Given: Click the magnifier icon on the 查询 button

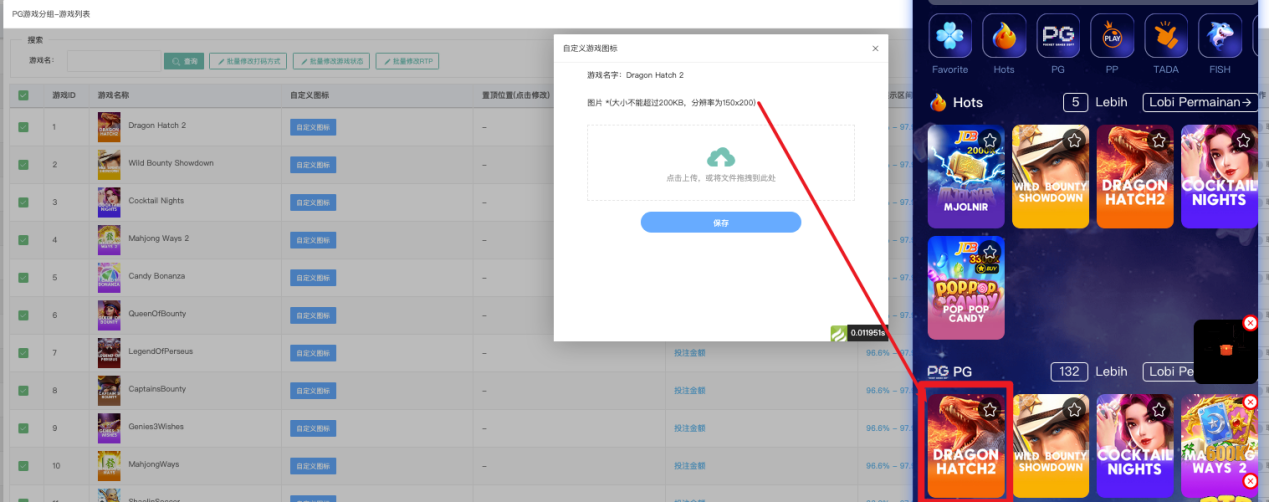Looking at the screenshot, I should 176,62.
